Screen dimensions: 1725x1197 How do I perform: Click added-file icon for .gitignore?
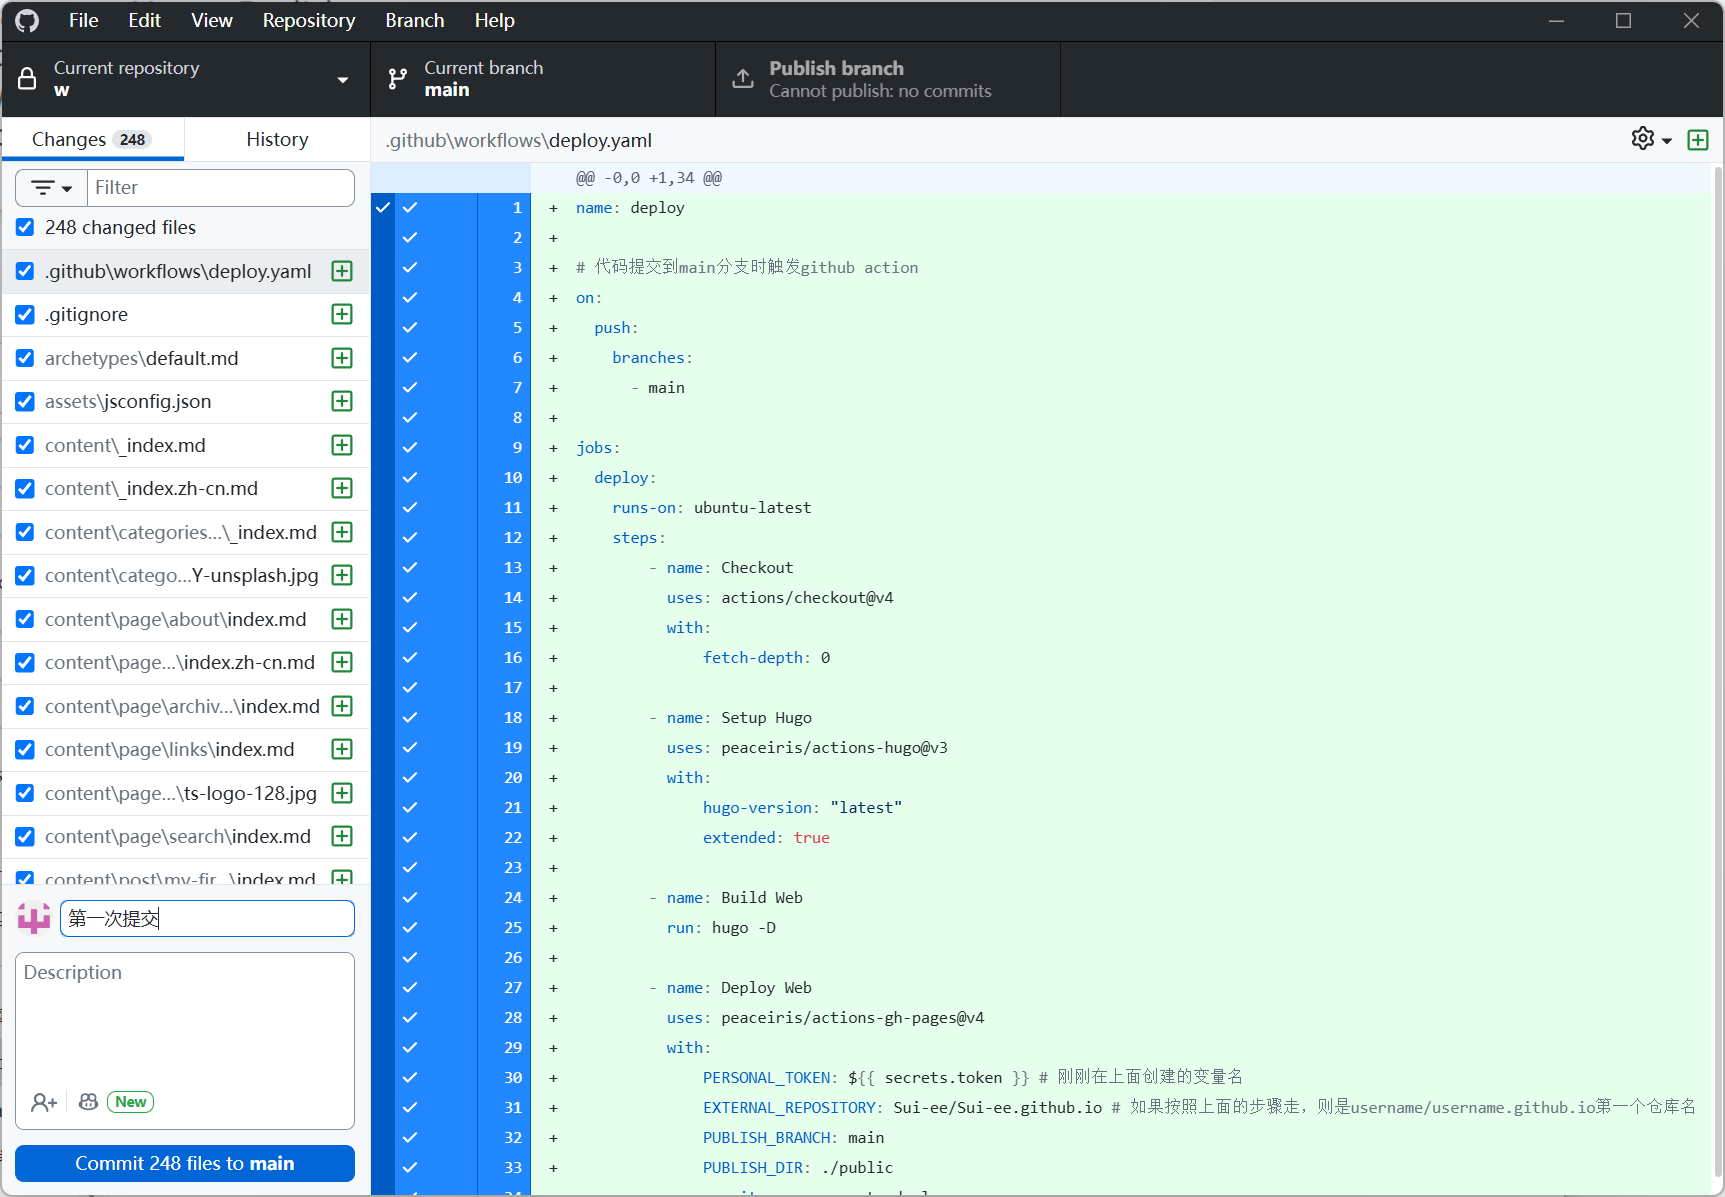(342, 315)
